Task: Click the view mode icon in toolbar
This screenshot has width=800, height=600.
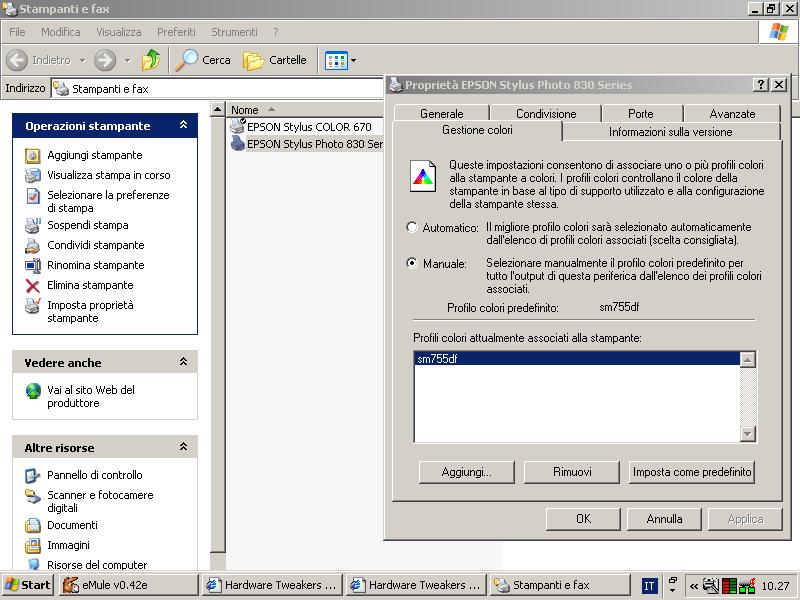Action: click(x=336, y=61)
